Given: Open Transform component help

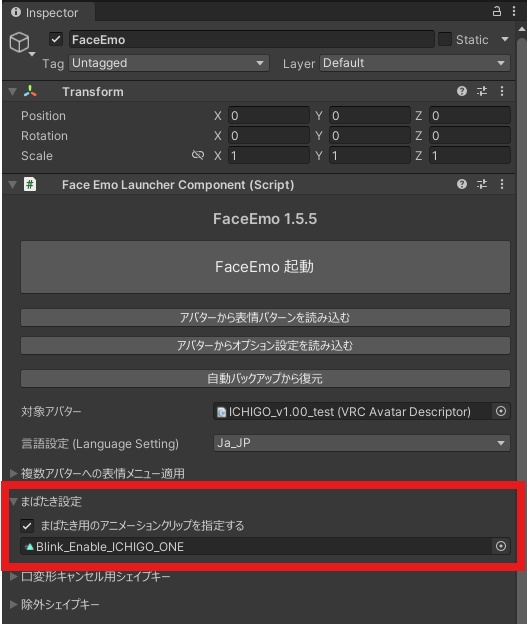Looking at the screenshot, I should tap(462, 91).
